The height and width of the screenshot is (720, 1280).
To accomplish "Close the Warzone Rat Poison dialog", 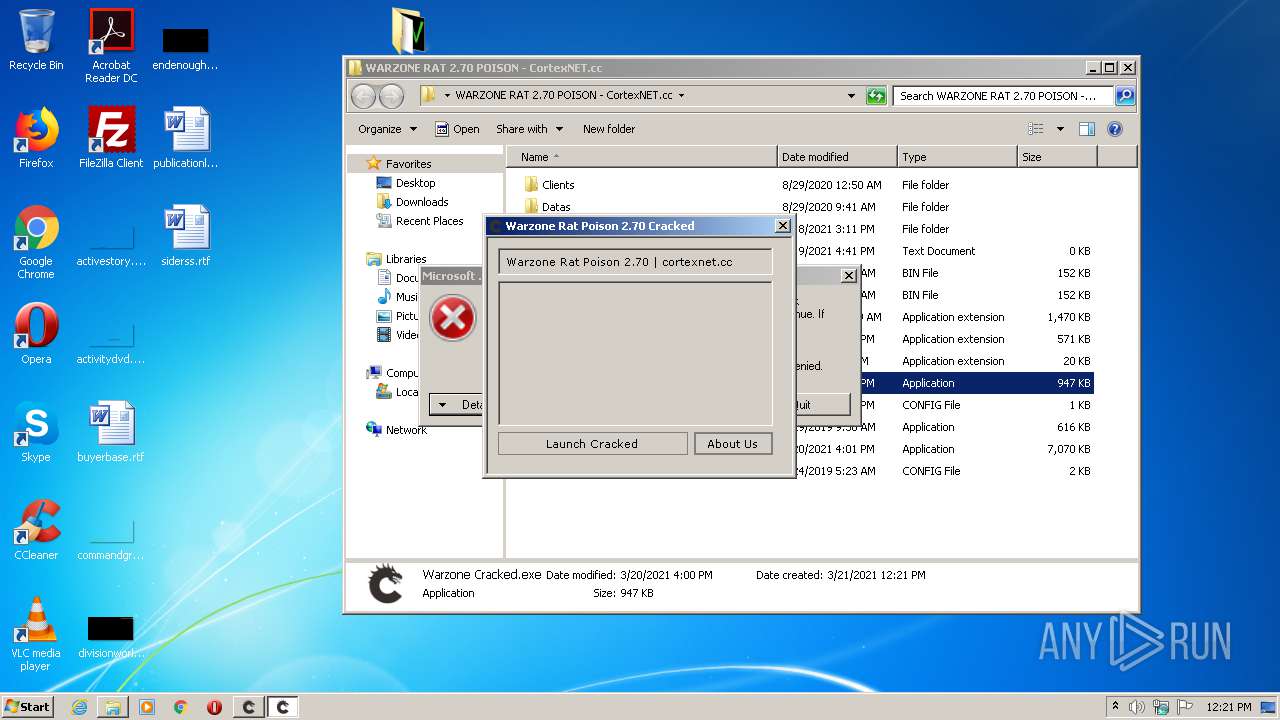I will click(x=782, y=226).
